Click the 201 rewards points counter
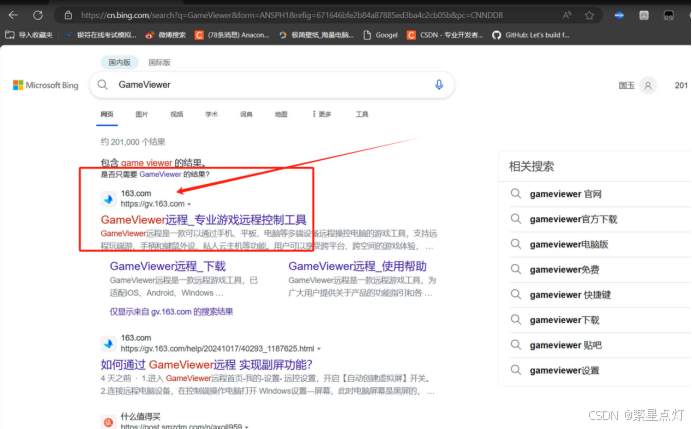The width and height of the screenshot is (692, 429). point(681,85)
